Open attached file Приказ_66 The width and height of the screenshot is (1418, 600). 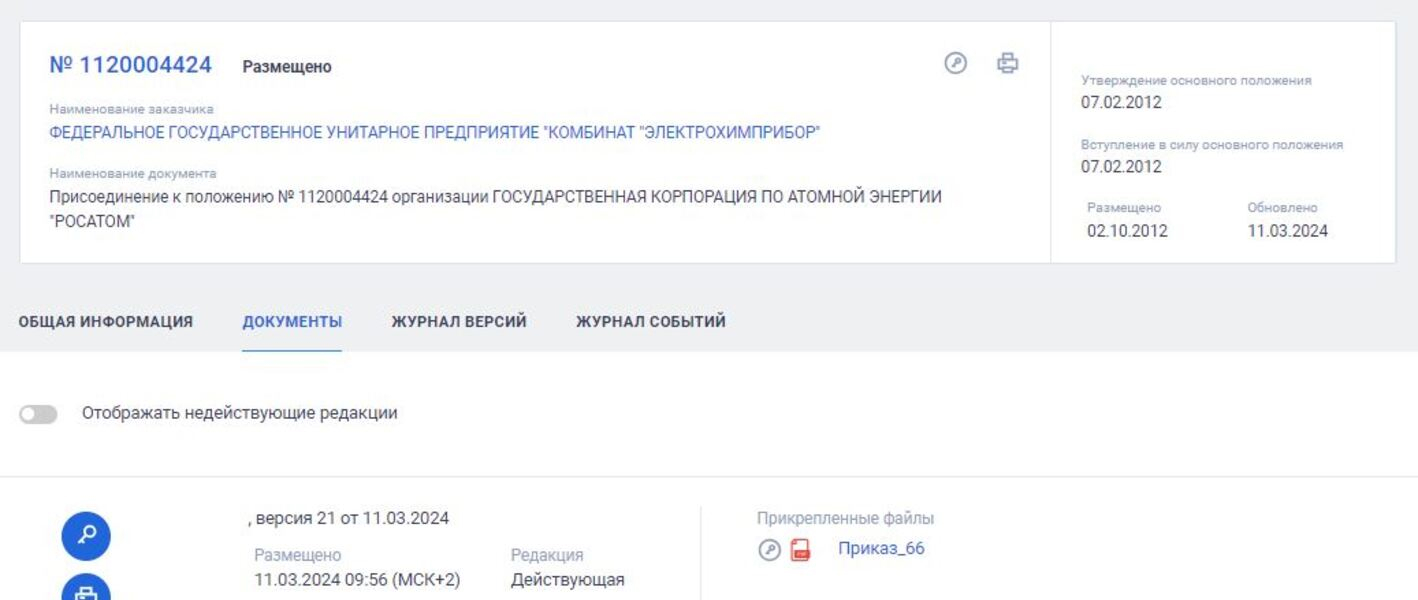881,548
